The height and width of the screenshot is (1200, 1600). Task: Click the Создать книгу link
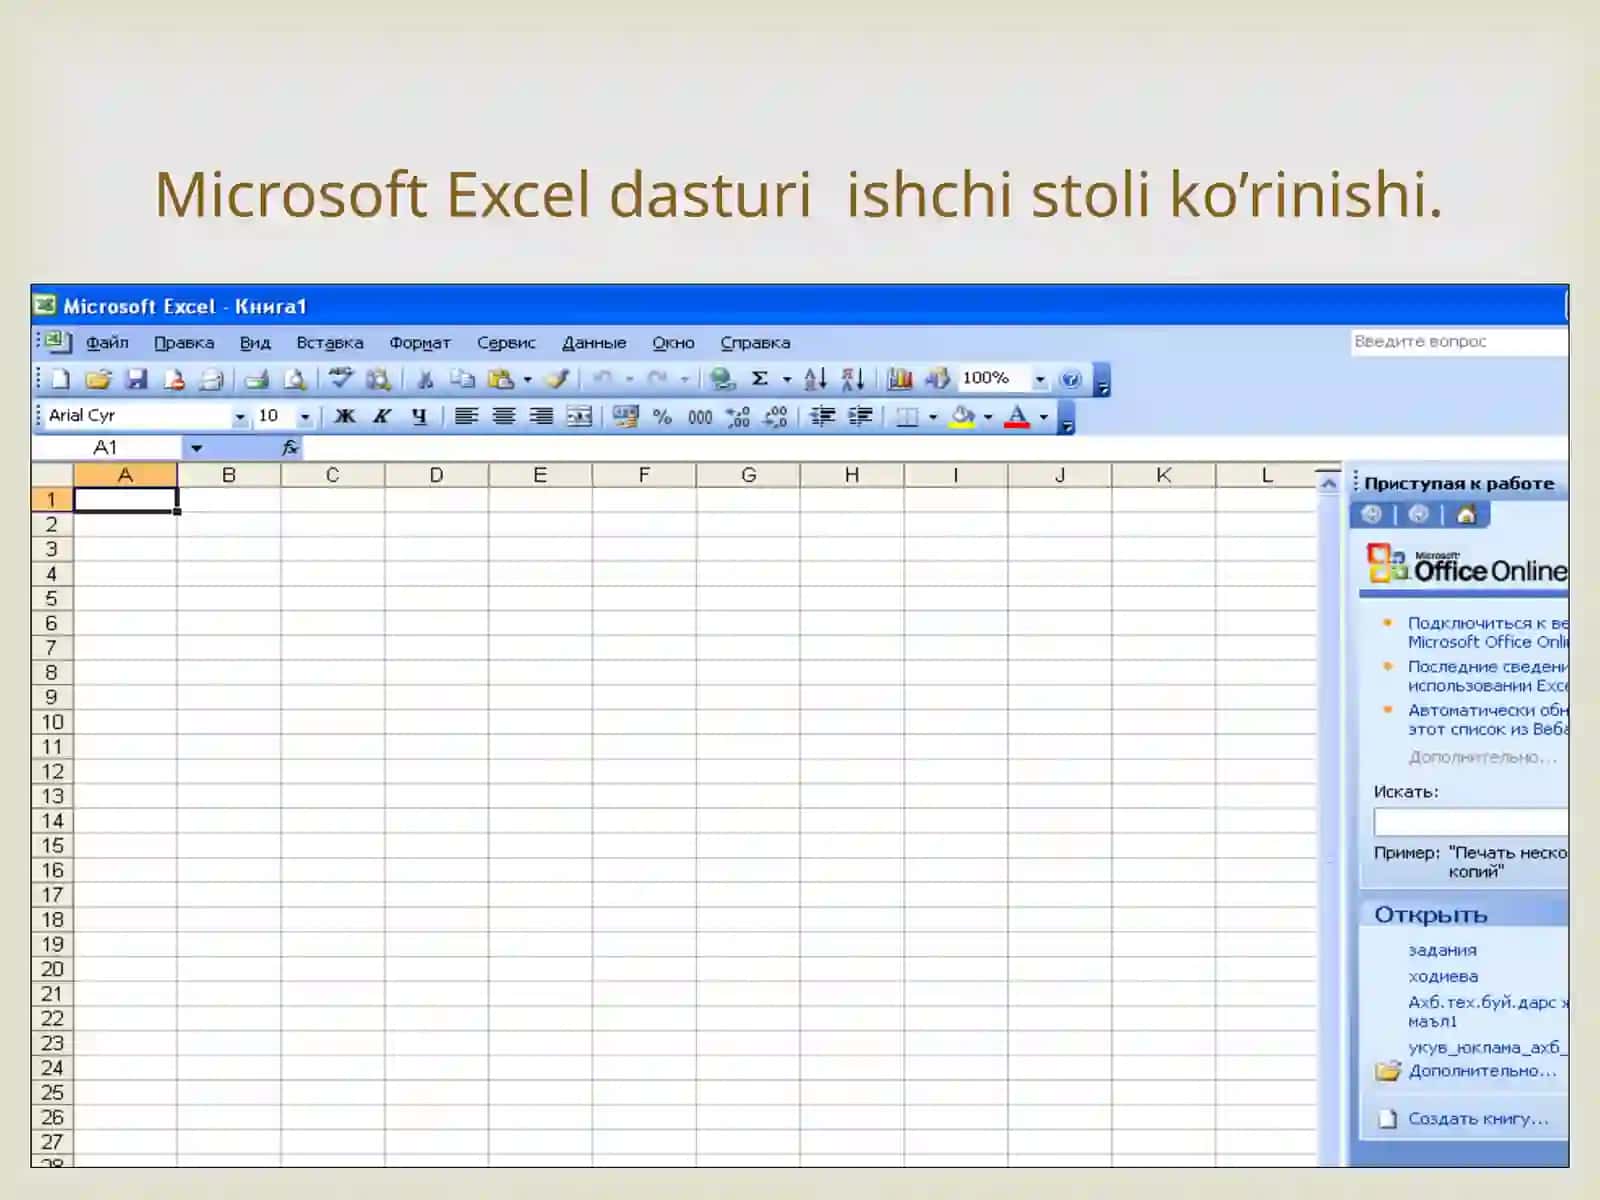1478,1118
